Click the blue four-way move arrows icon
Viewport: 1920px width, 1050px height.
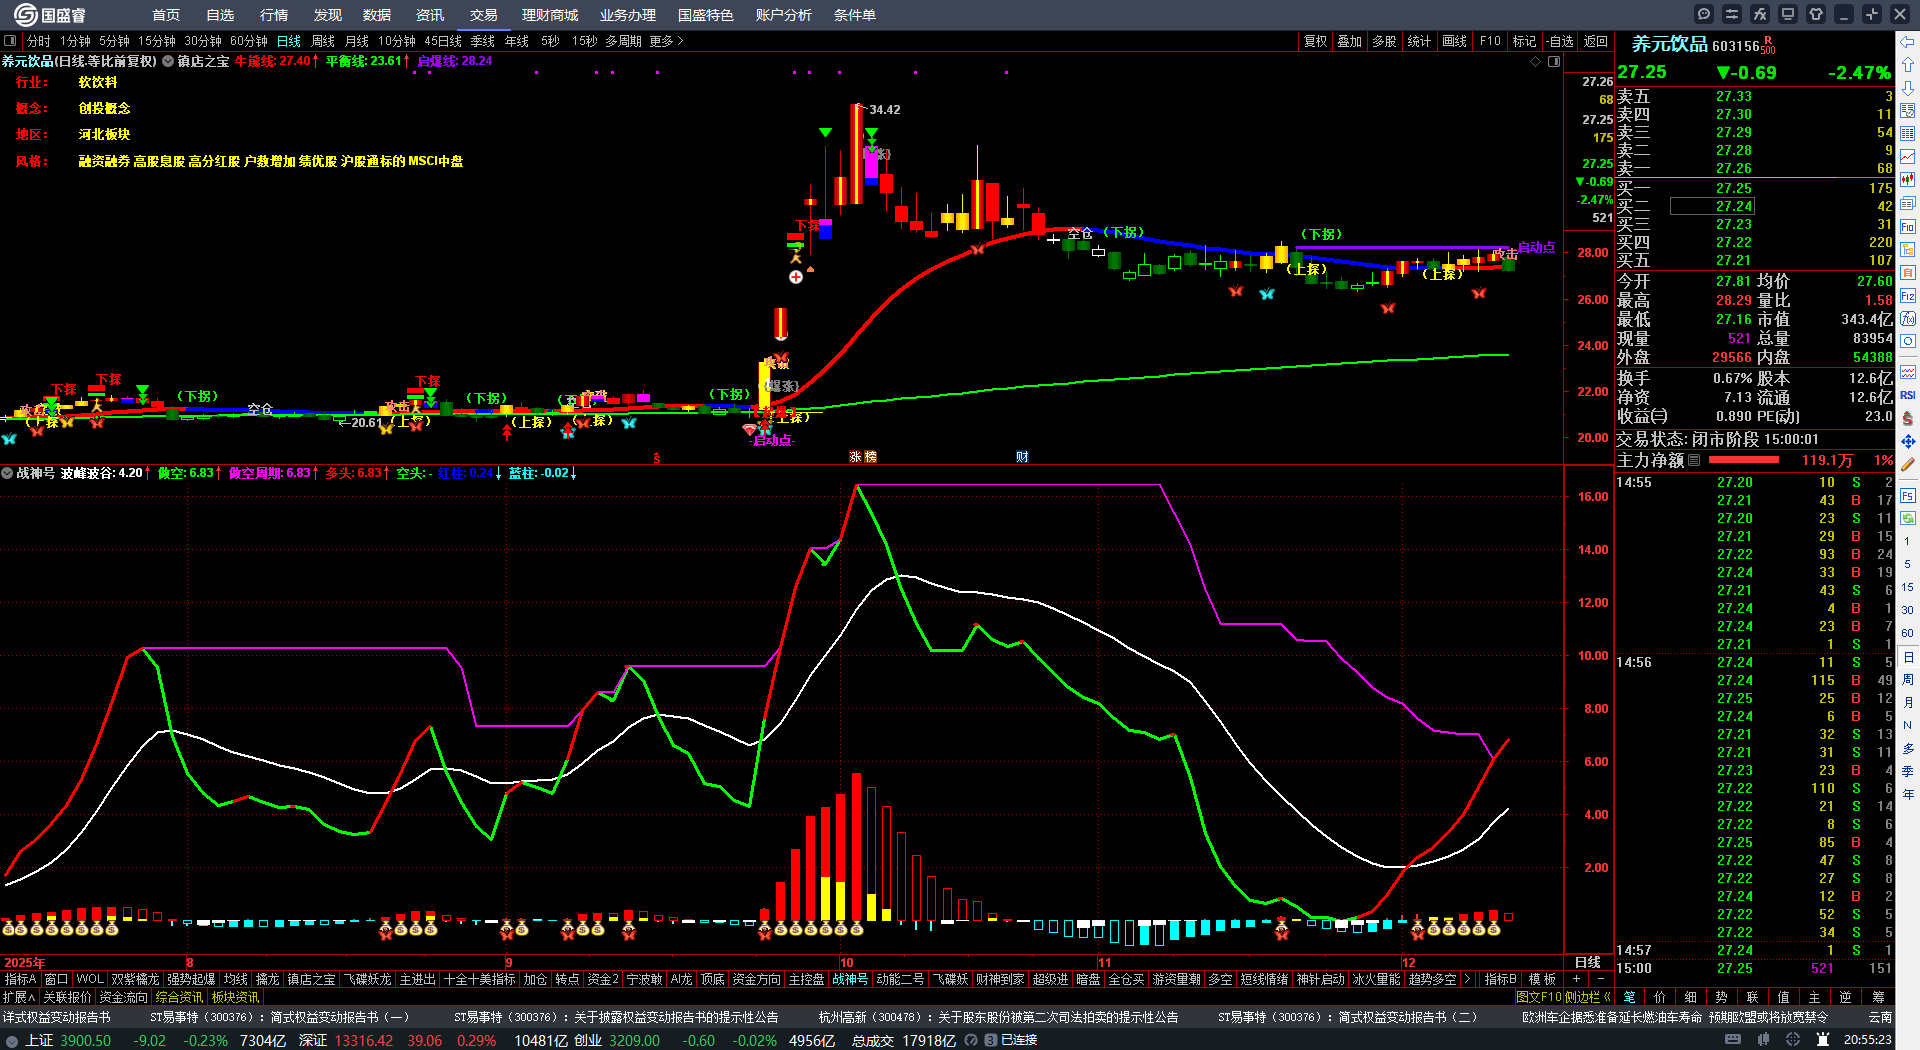1908,441
